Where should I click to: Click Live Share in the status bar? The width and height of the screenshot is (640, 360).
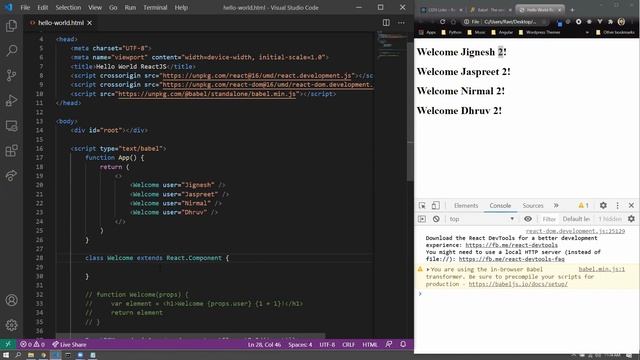69,344
